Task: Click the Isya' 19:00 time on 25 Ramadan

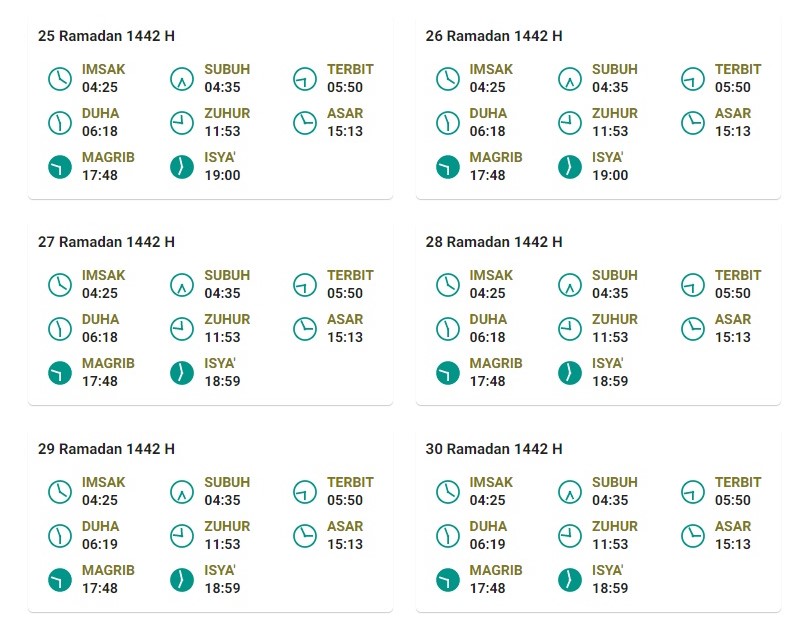Action: point(222,175)
